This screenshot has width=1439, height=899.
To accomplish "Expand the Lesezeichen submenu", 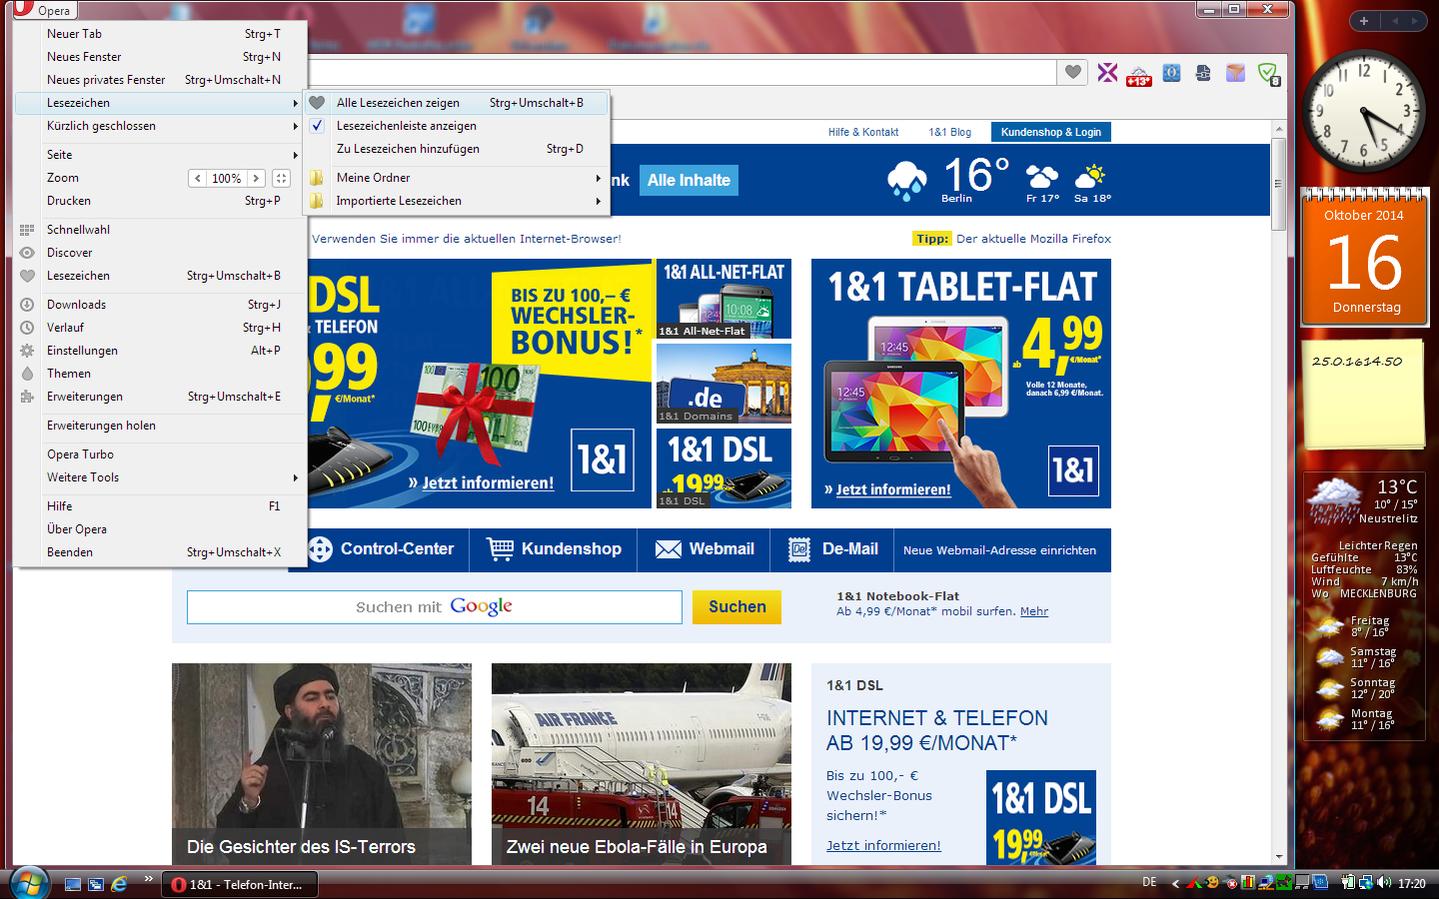I will (x=160, y=103).
